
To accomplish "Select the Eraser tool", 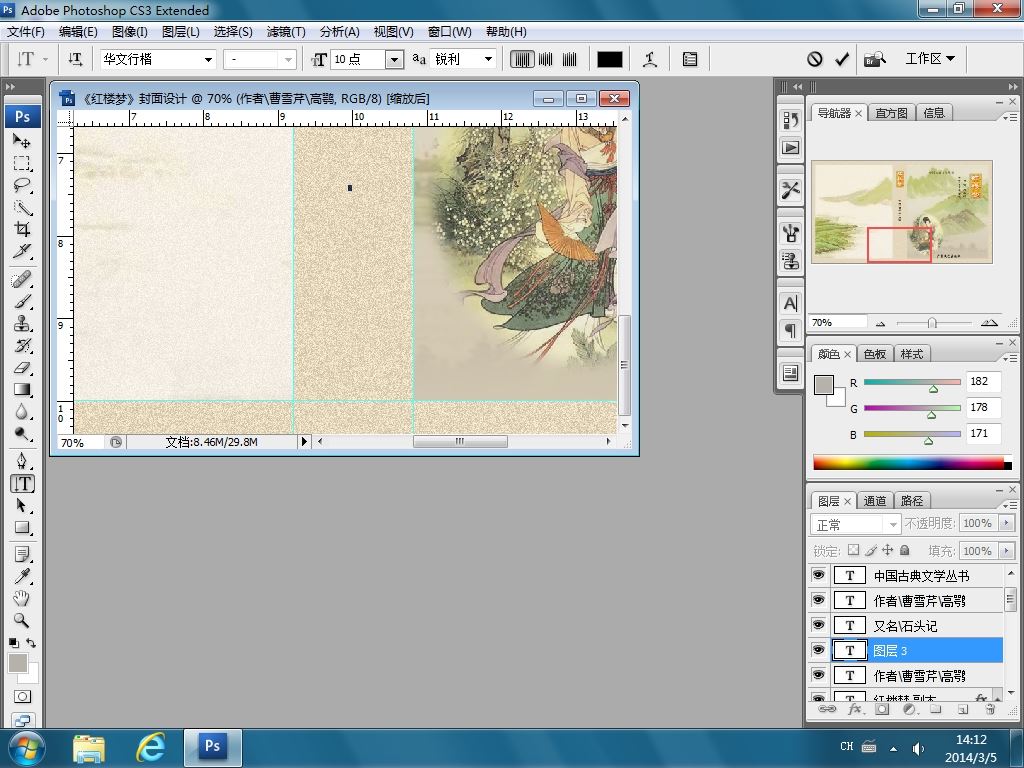I will click(x=22, y=368).
